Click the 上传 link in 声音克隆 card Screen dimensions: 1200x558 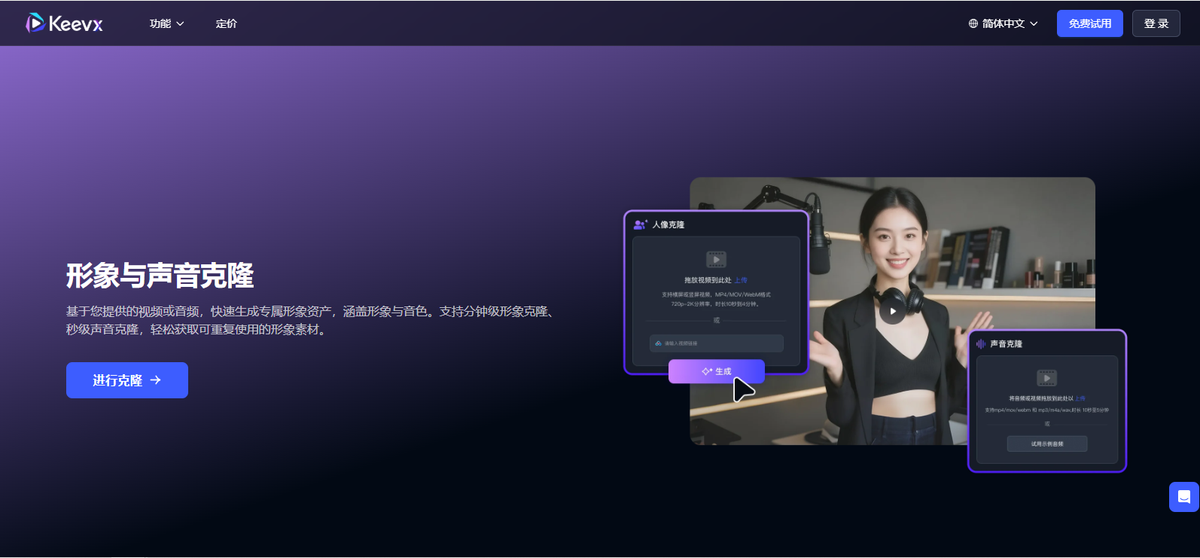[1080, 398]
